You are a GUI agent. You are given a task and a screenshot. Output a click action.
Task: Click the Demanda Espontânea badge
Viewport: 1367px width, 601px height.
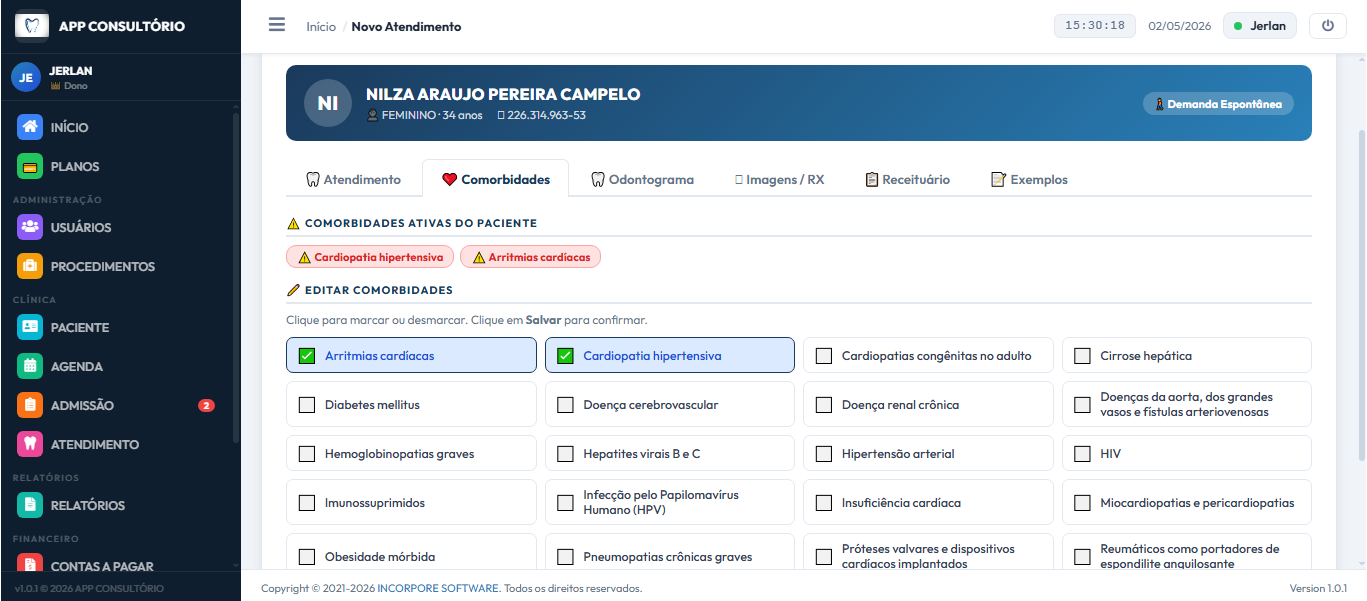pyautogui.click(x=1218, y=103)
